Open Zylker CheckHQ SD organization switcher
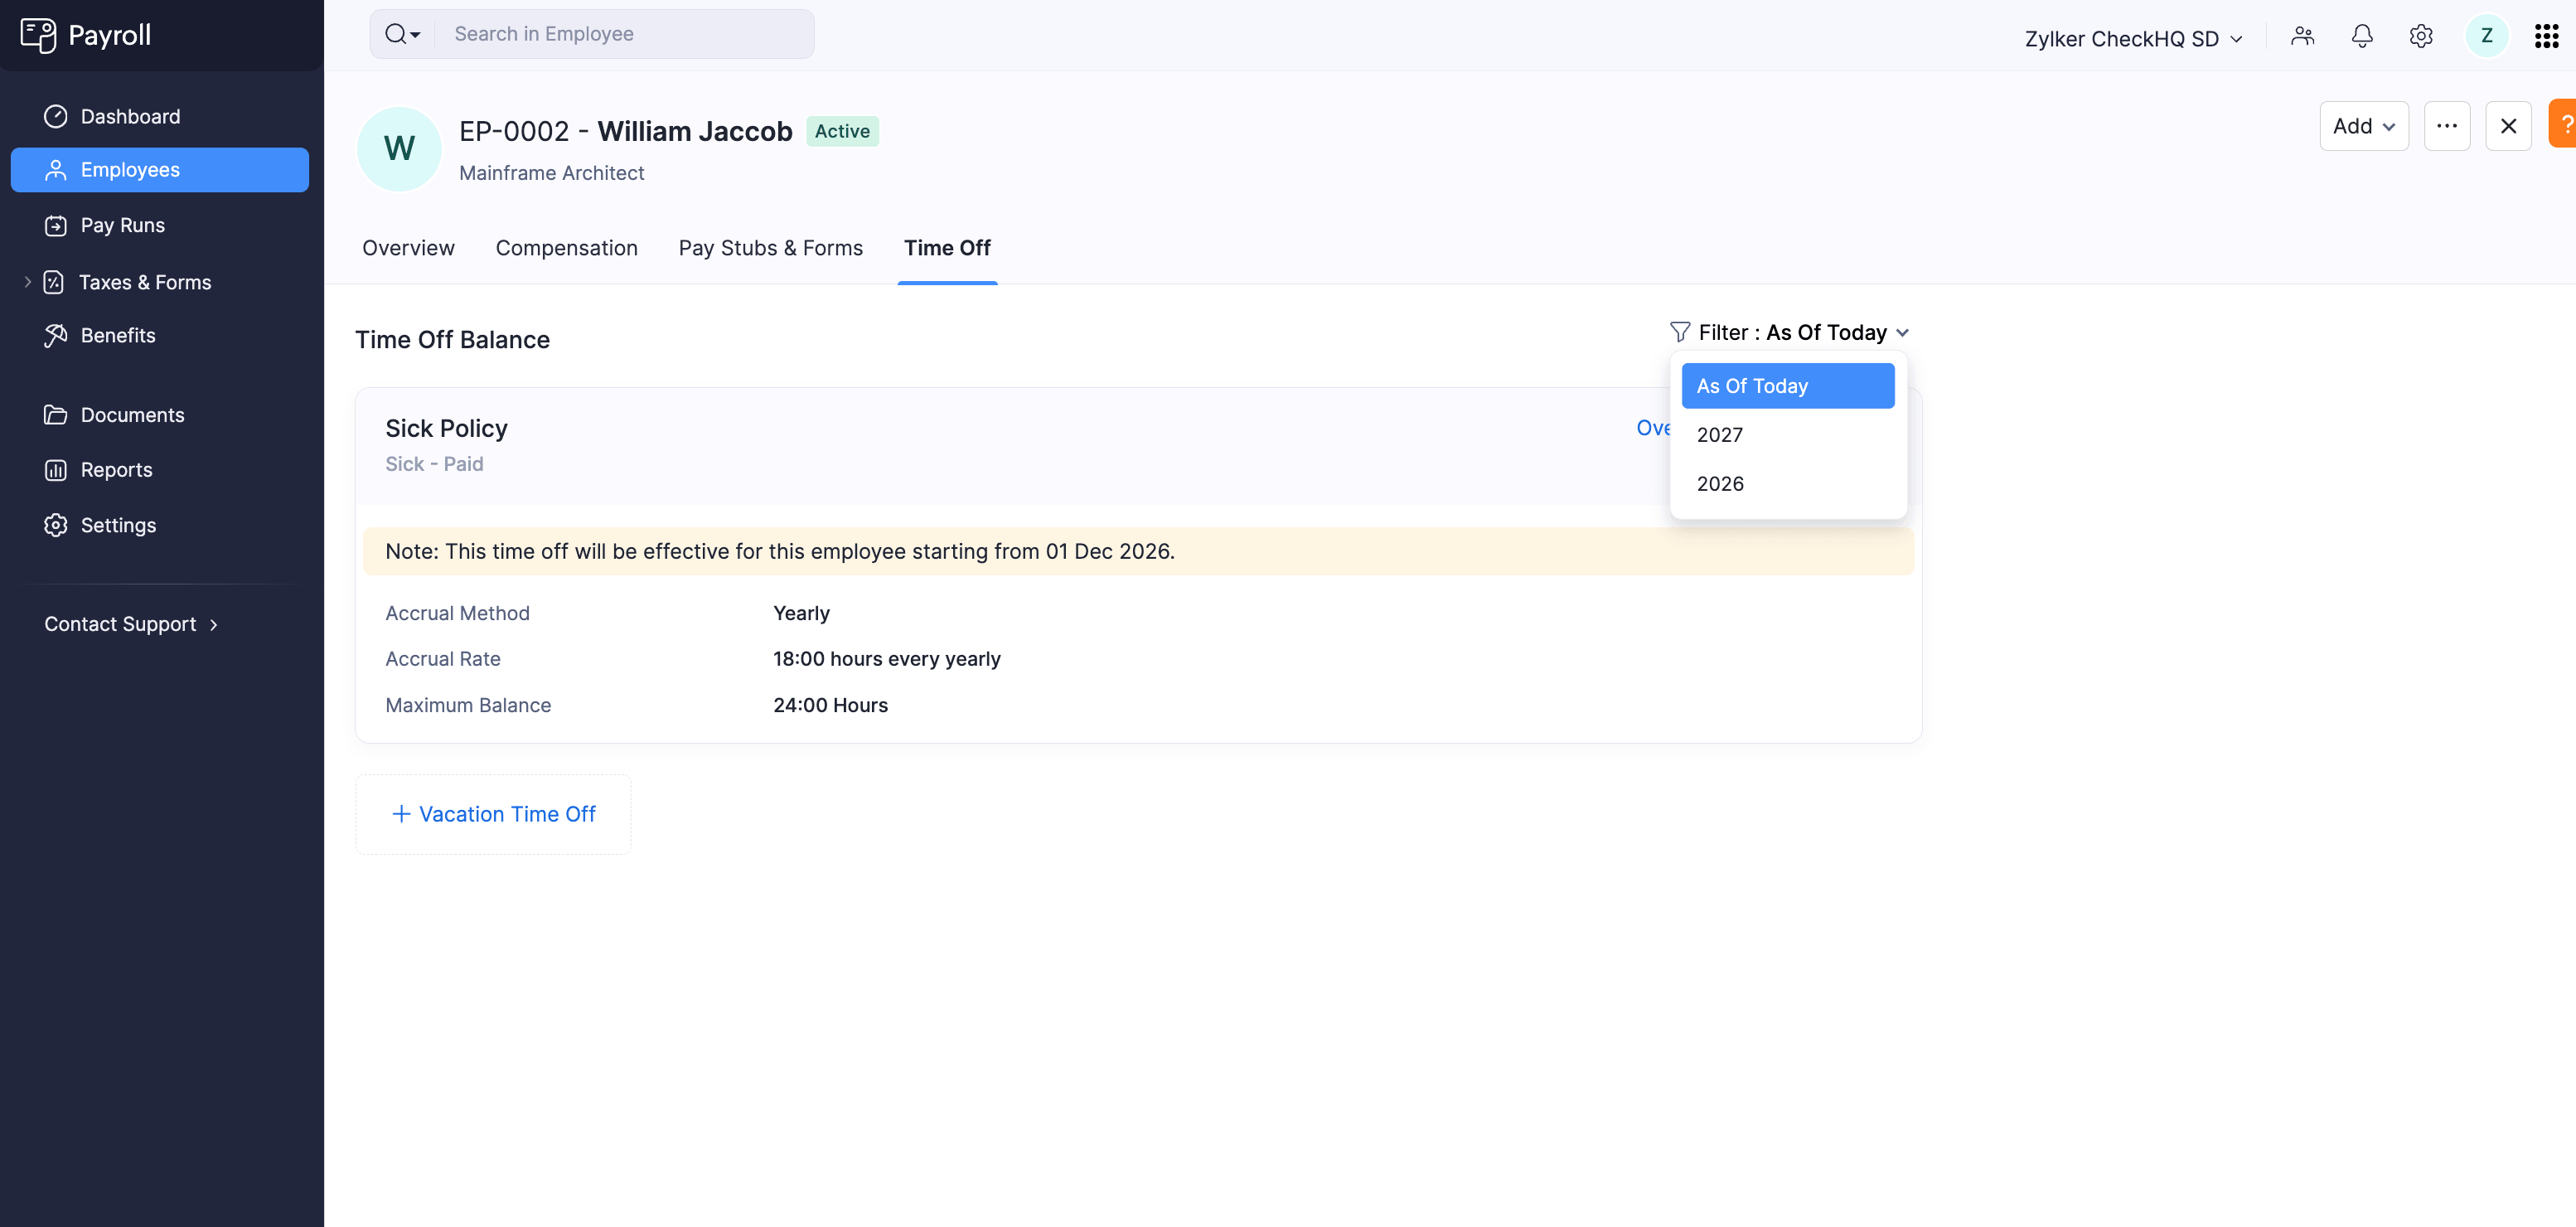The width and height of the screenshot is (2576, 1227). [x=2133, y=38]
